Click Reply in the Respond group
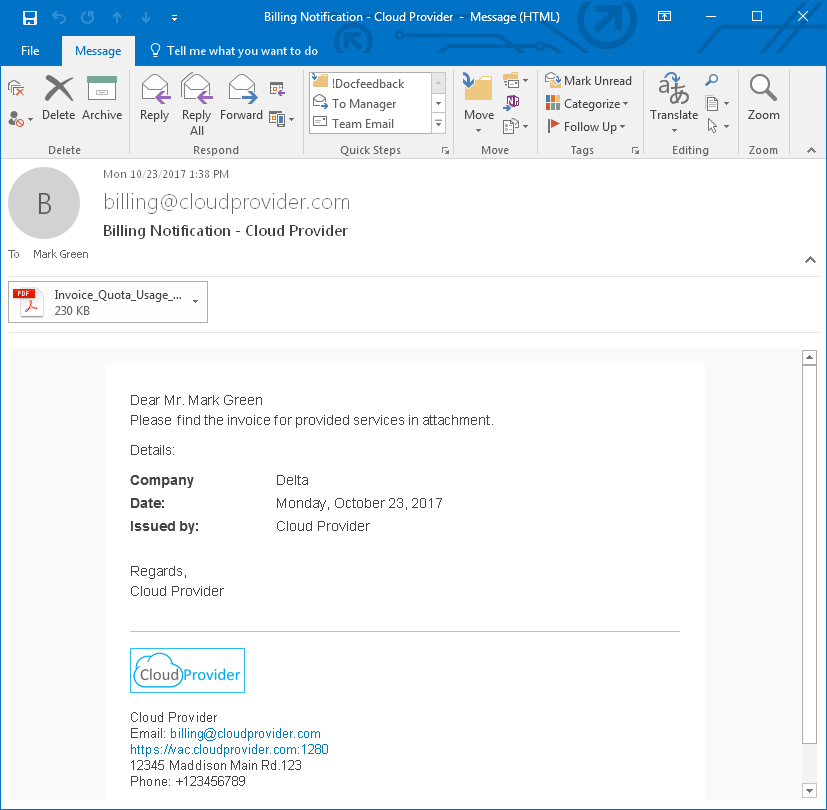 point(154,98)
